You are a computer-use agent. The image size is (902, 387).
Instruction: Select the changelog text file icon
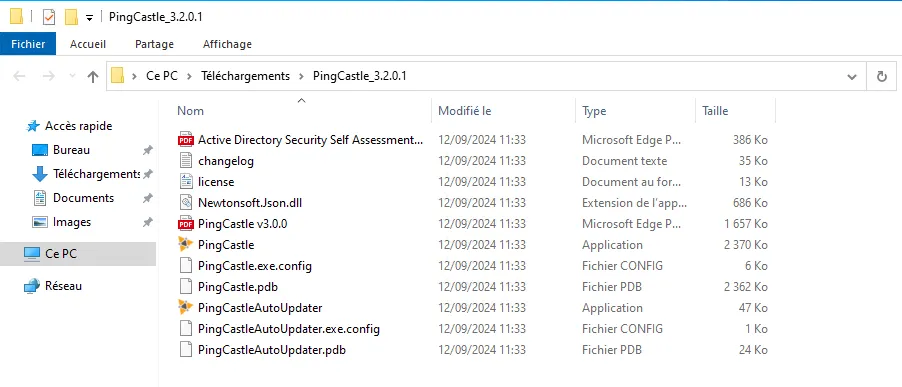[x=185, y=160]
